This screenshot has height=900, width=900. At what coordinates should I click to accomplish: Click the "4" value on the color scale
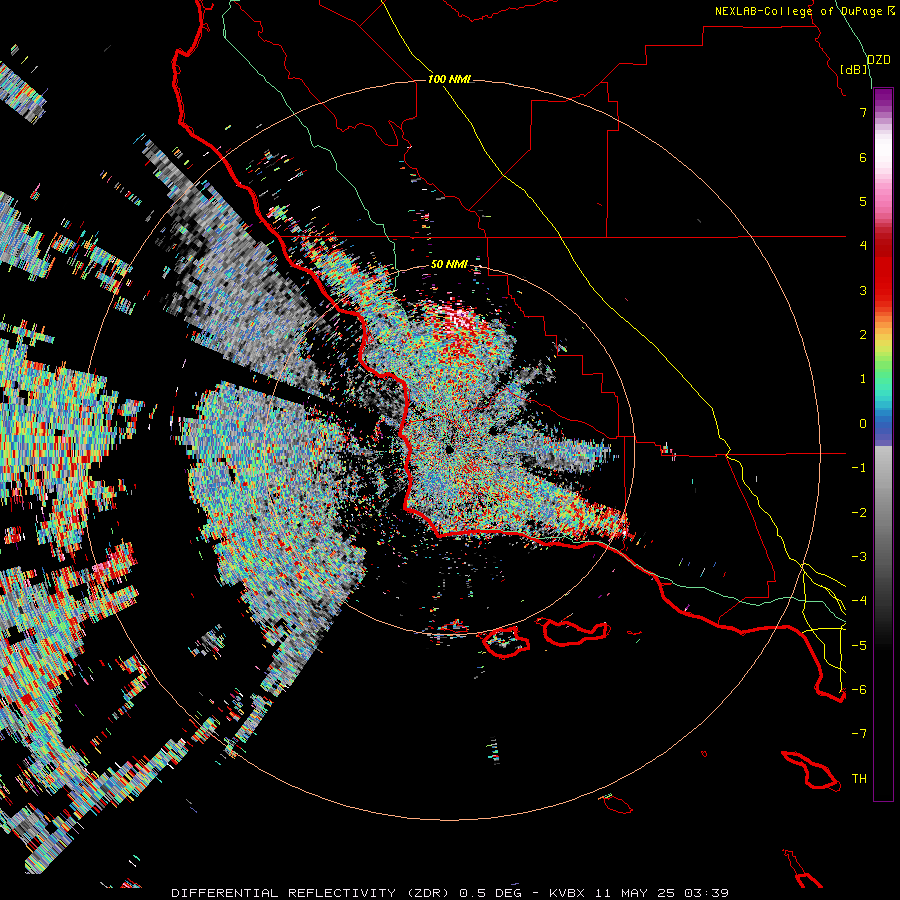coord(863,246)
